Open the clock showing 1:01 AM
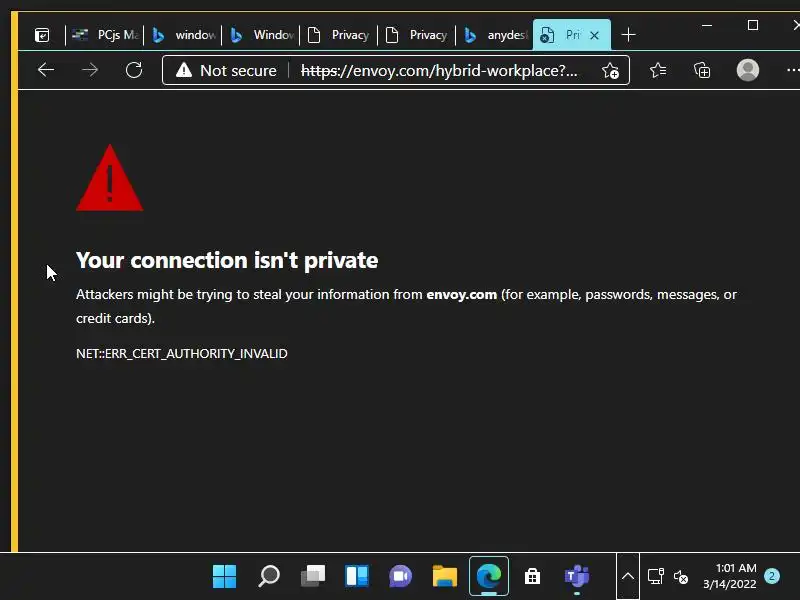Image resolution: width=800 pixels, height=600 pixels. (730, 576)
